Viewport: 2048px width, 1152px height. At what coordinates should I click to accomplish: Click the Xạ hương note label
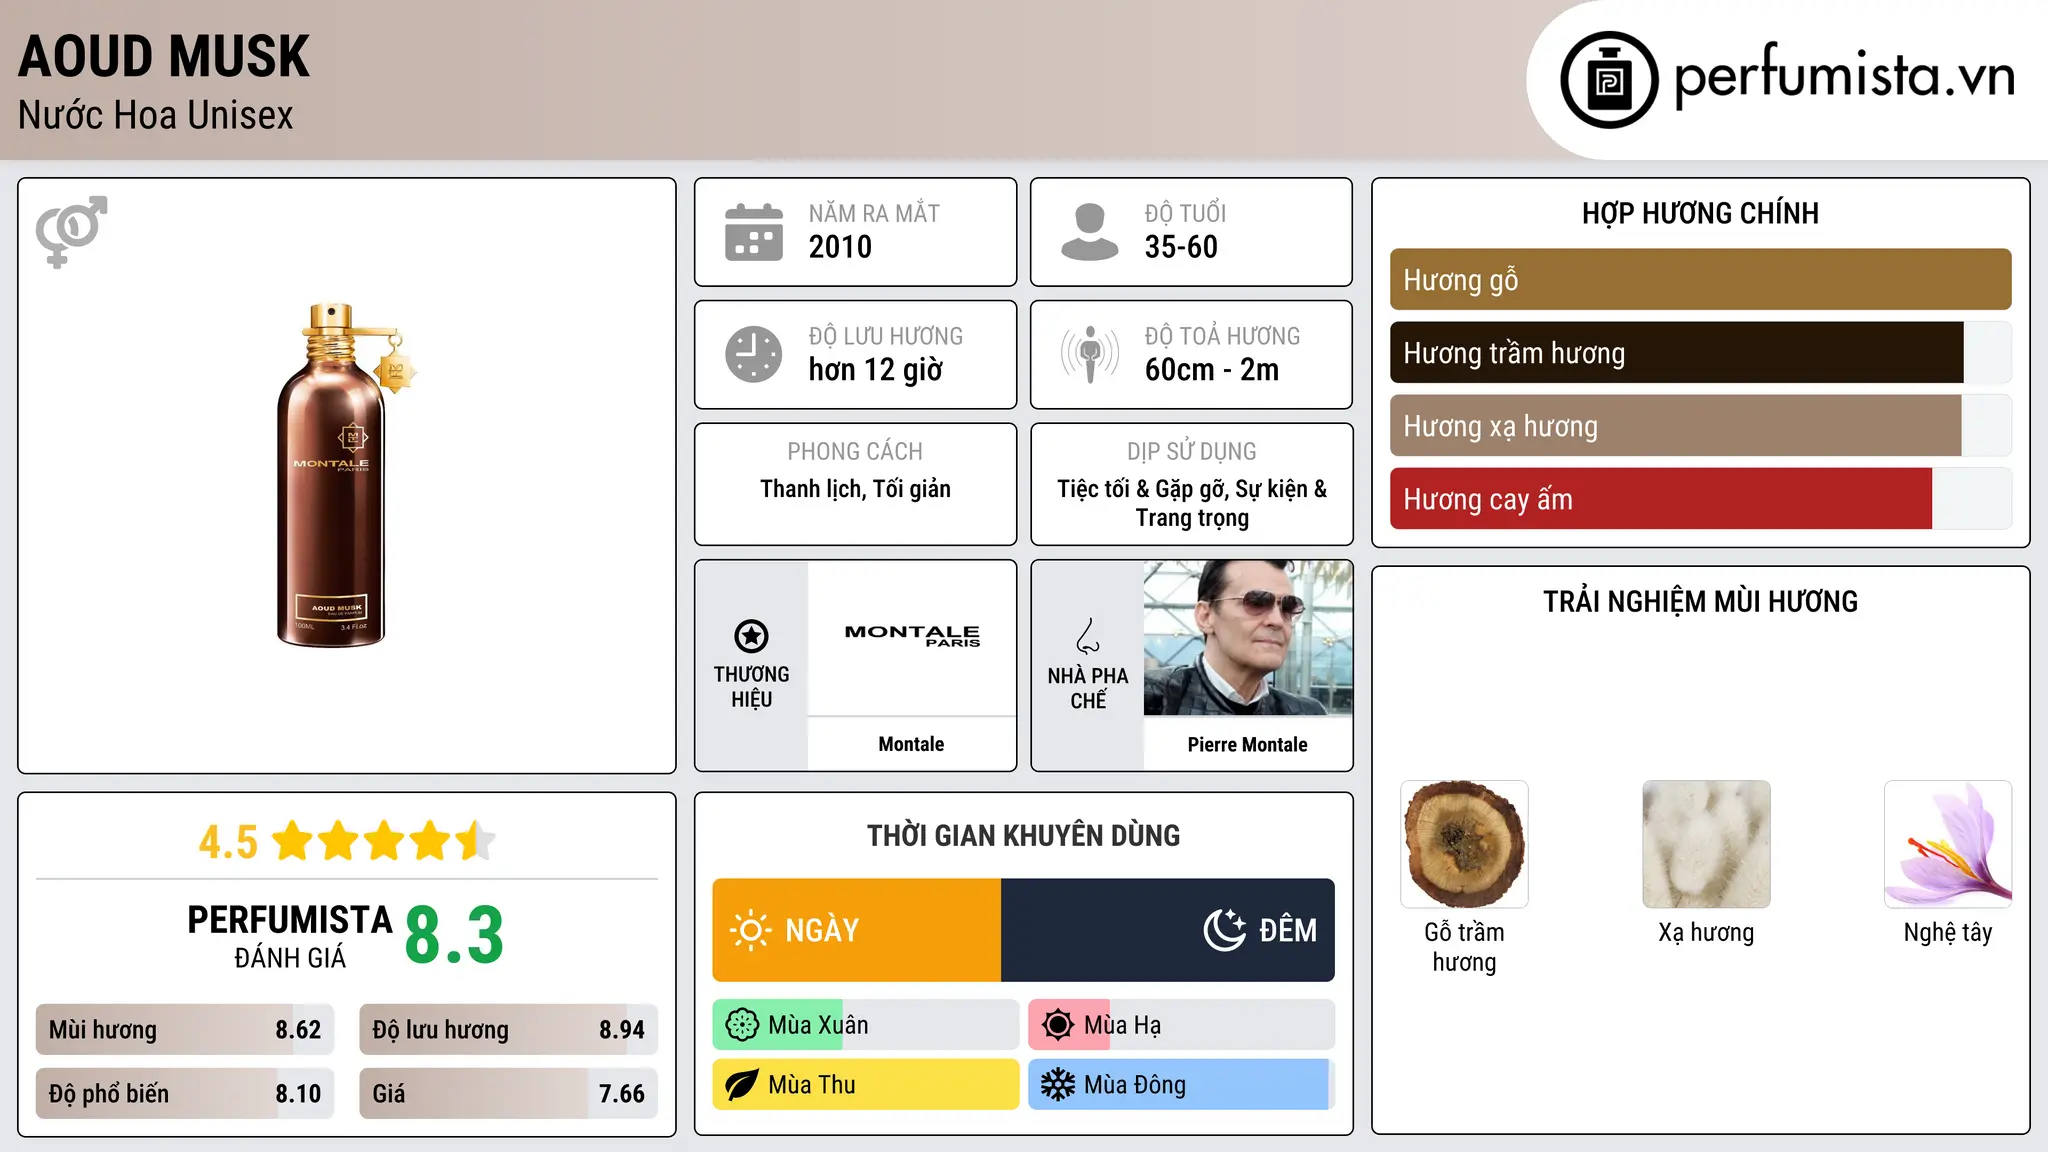(x=1706, y=932)
